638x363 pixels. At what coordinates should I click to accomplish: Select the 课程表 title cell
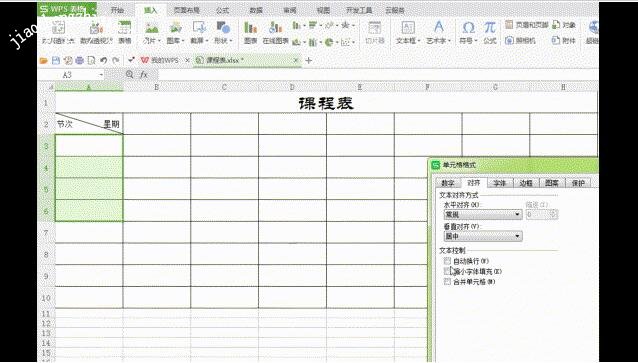point(326,103)
